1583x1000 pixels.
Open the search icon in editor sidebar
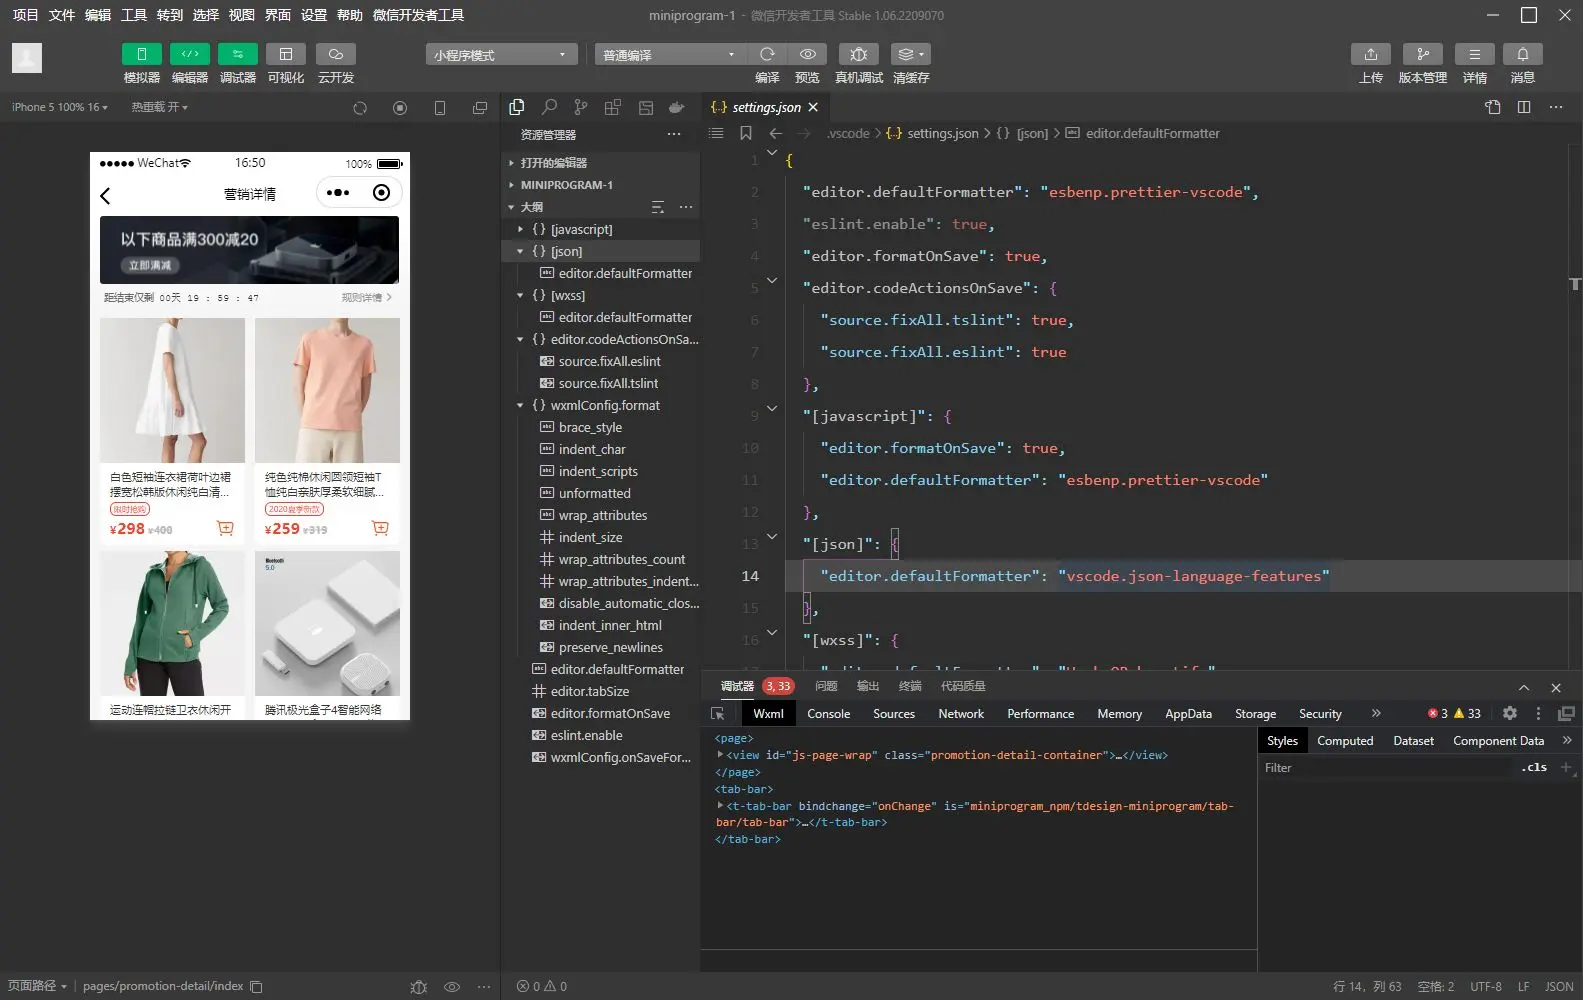tap(549, 107)
